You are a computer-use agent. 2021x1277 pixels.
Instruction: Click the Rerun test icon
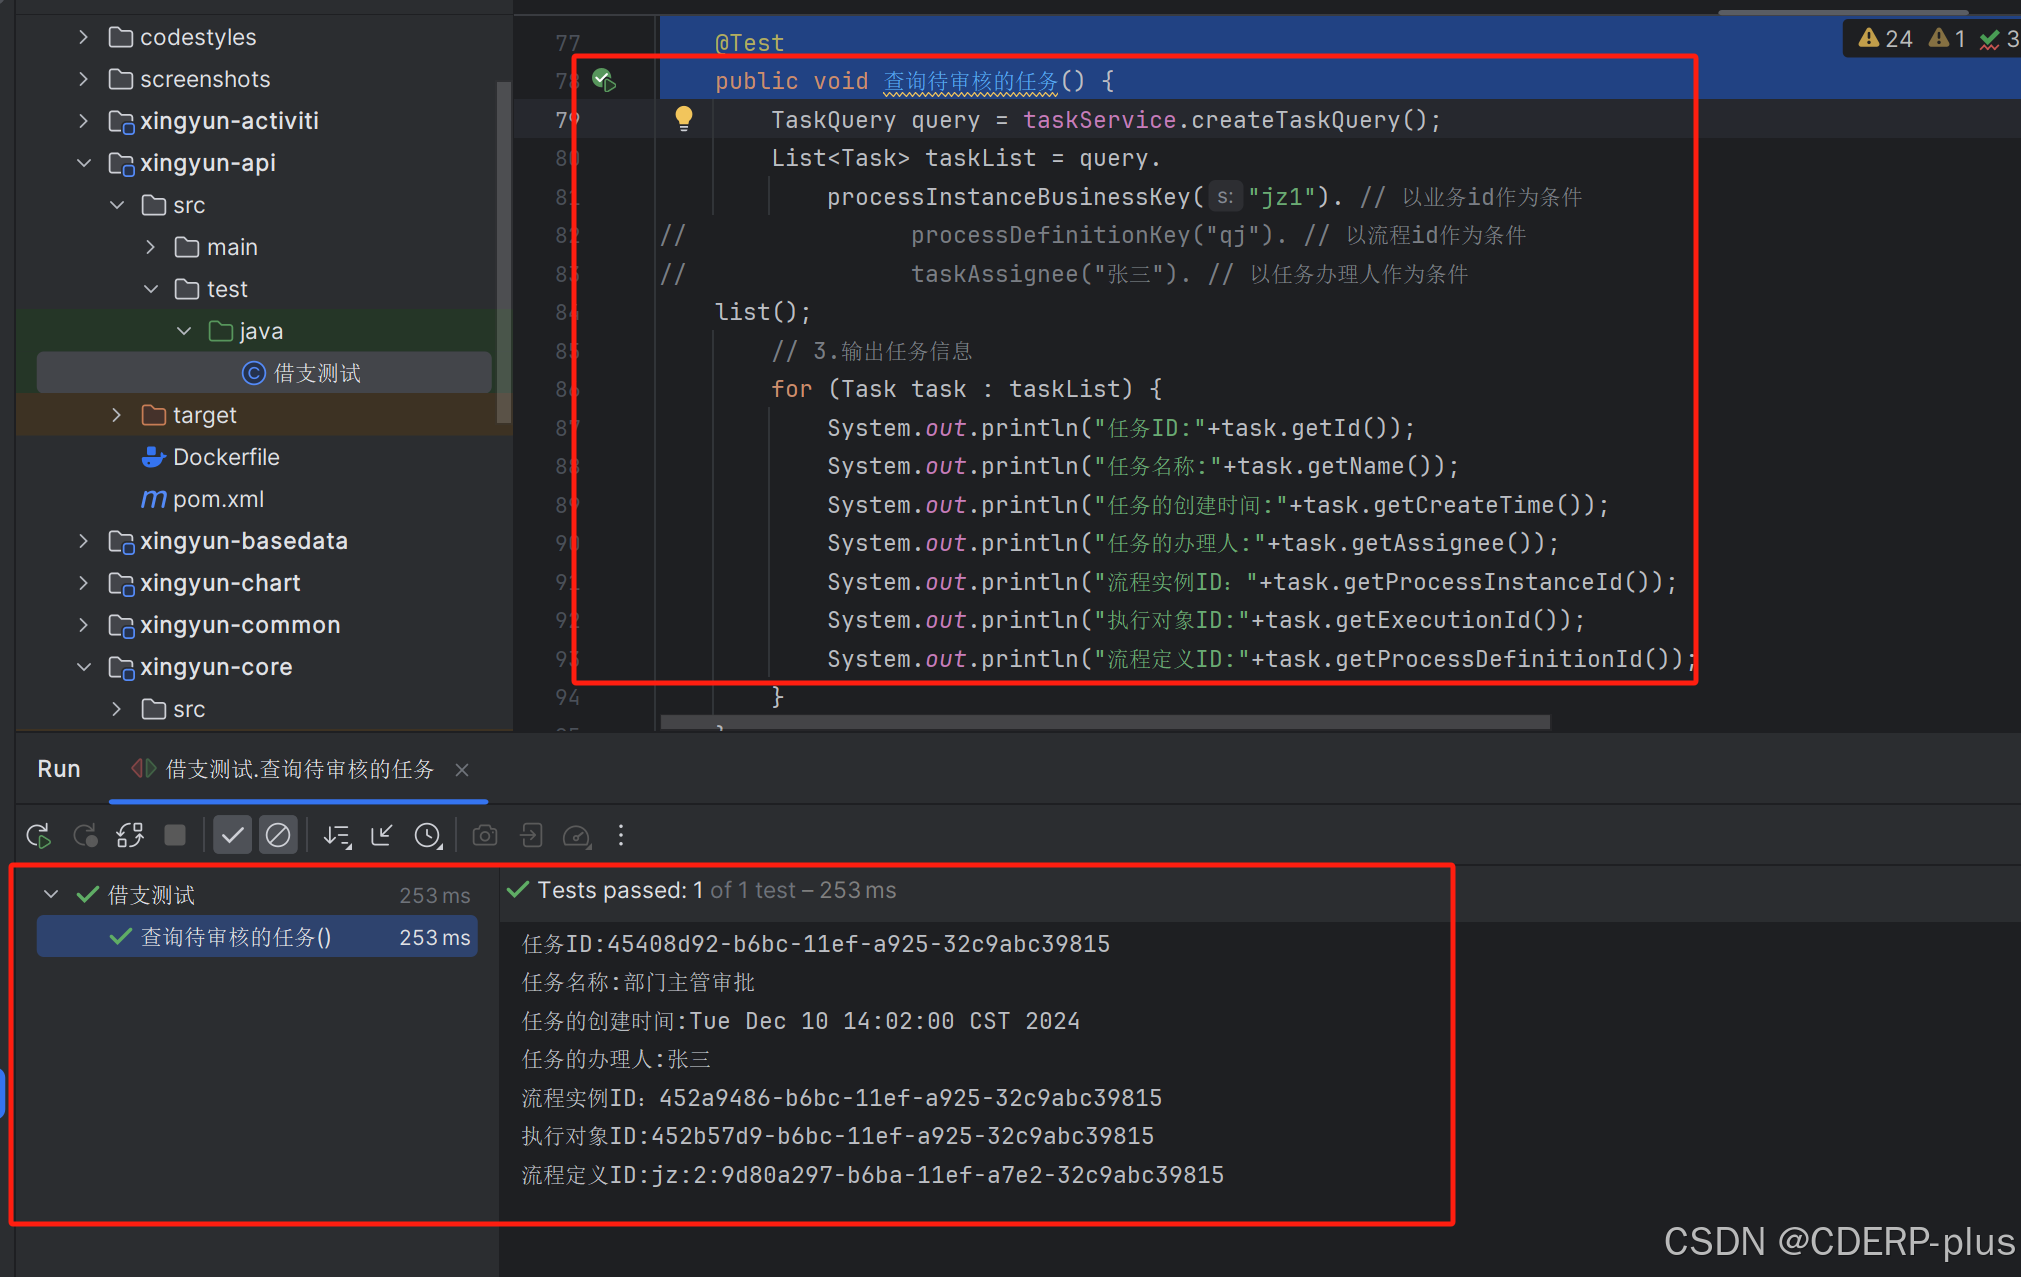coord(39,836)
